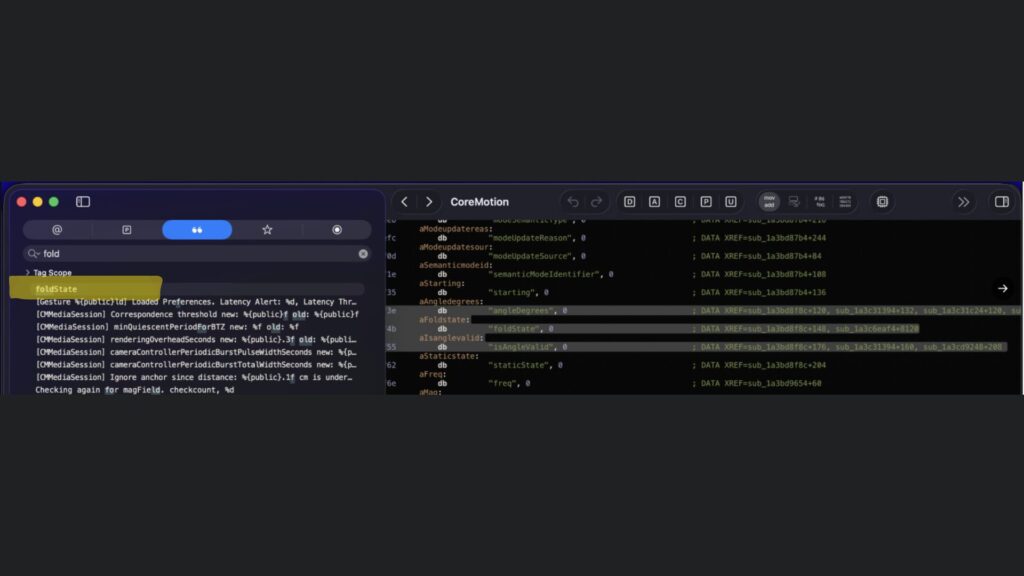This screenshot has height=576, width=1024.
Task: Select the 'Correspondence threshold new' string row
Action: tap(197, 314)
